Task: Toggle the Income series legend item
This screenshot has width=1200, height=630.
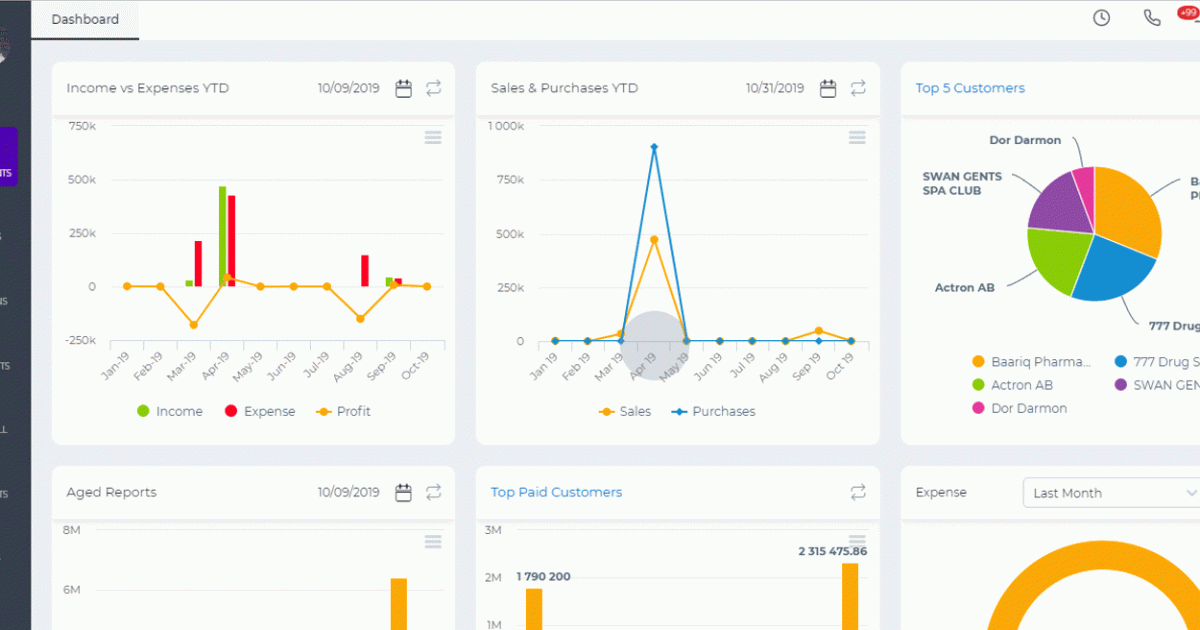Action: pyautogui.click(x=170, y=411)
